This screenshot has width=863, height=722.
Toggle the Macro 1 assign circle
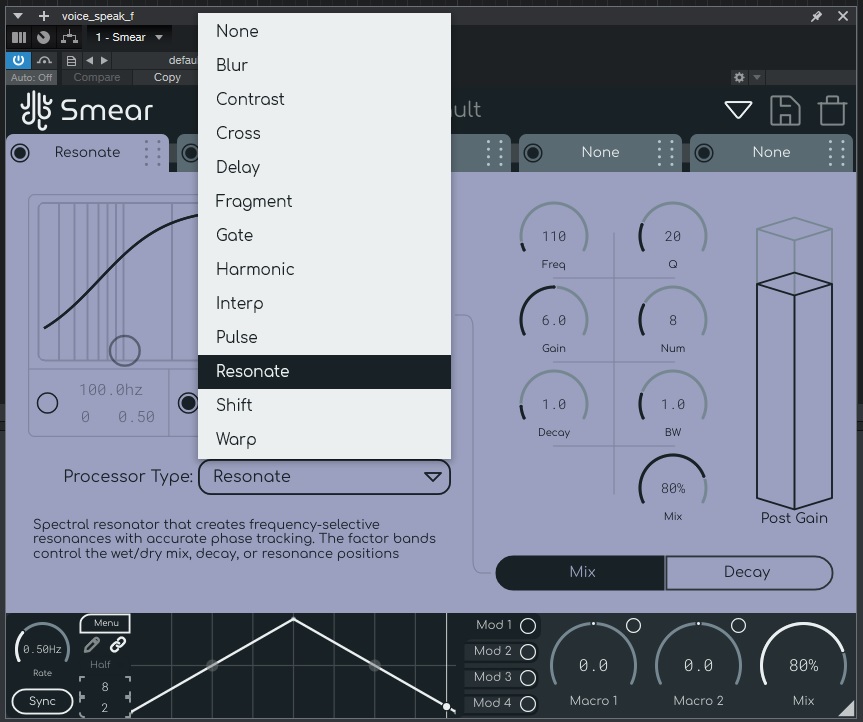point(633,625)
